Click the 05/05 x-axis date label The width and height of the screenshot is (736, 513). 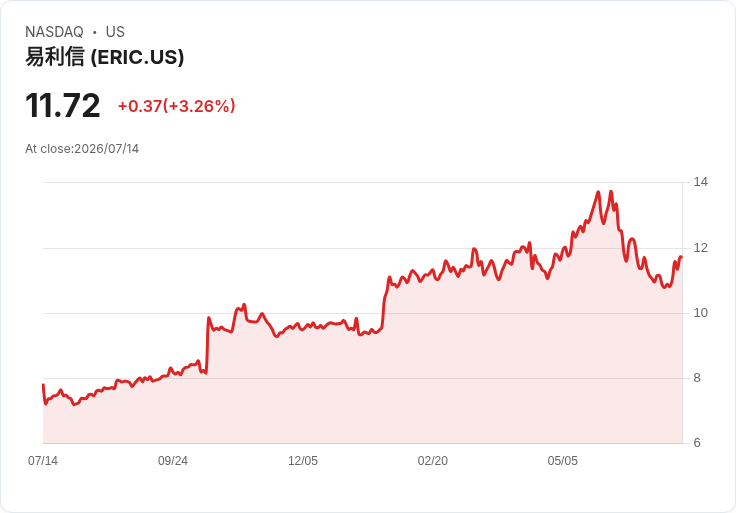coord(563,461)
